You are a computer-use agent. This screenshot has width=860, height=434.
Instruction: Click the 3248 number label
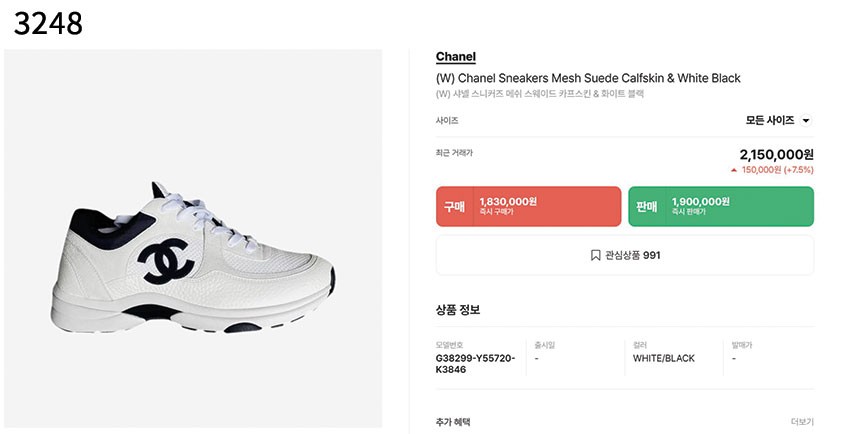click(48, 24)
